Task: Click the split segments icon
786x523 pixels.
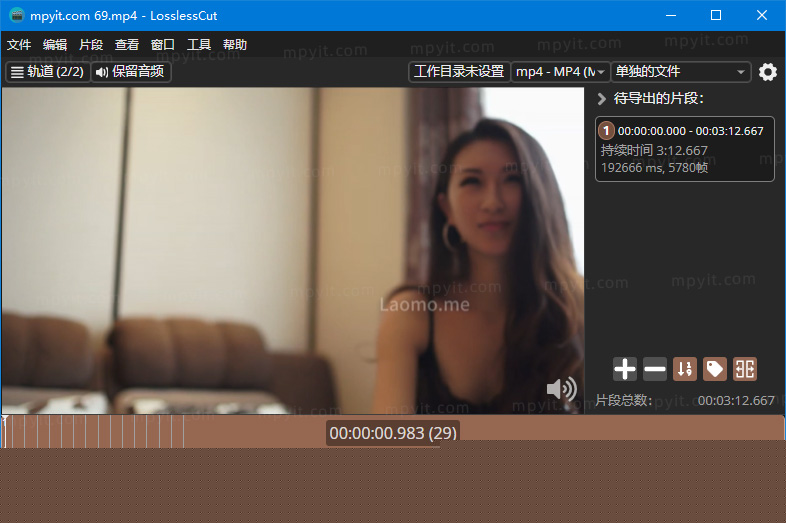Action: tap(745, 369)
